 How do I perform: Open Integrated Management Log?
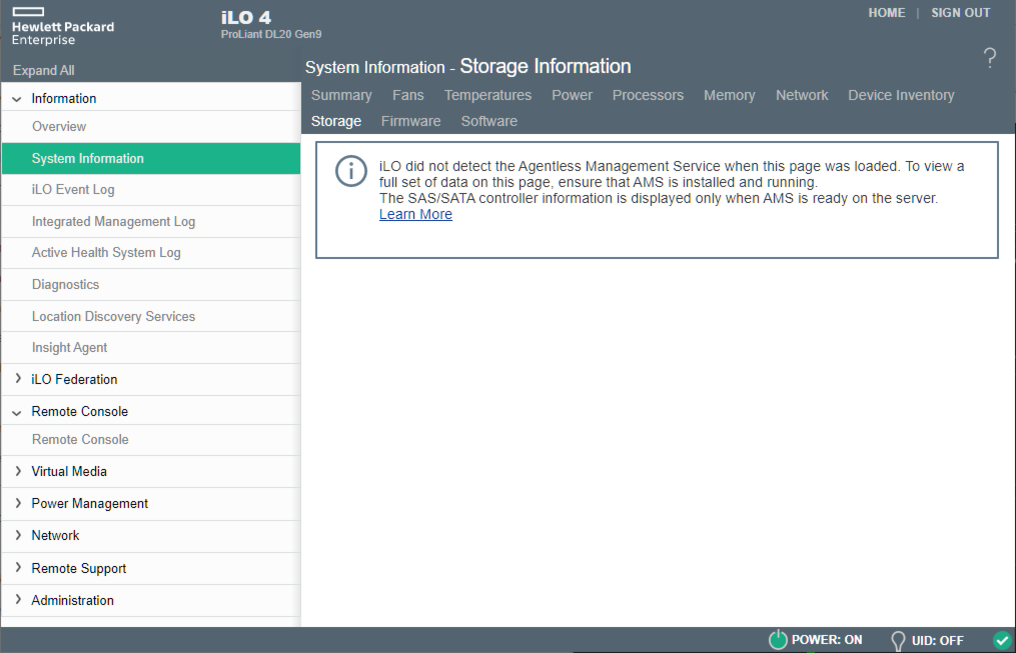point(151,222)
